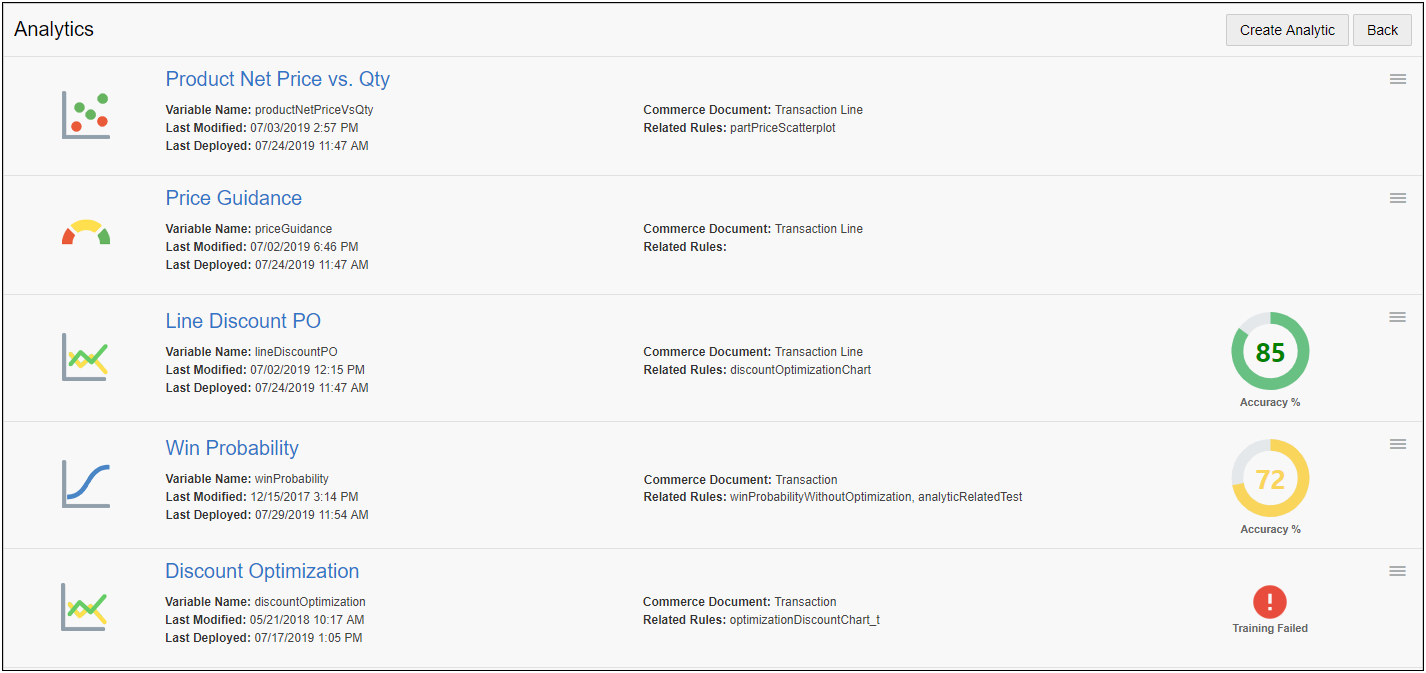Open the Line Discount PO analytic

(x=243, y=321)
